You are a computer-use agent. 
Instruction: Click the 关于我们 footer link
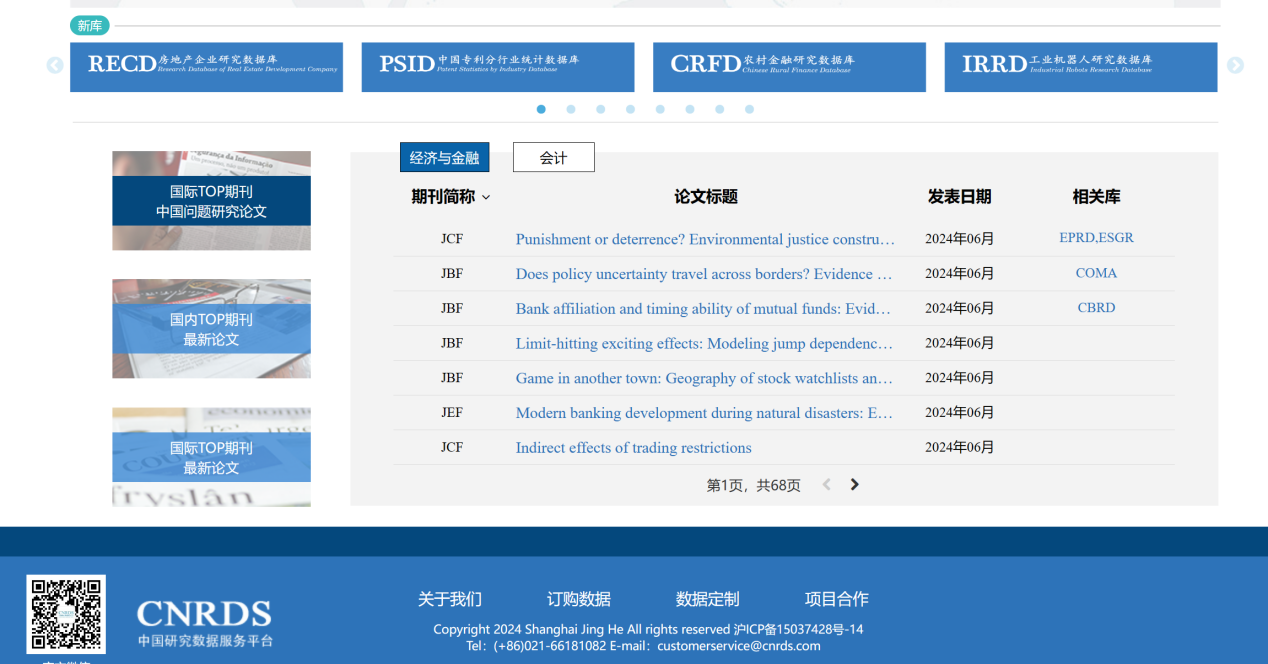[449, 599]
